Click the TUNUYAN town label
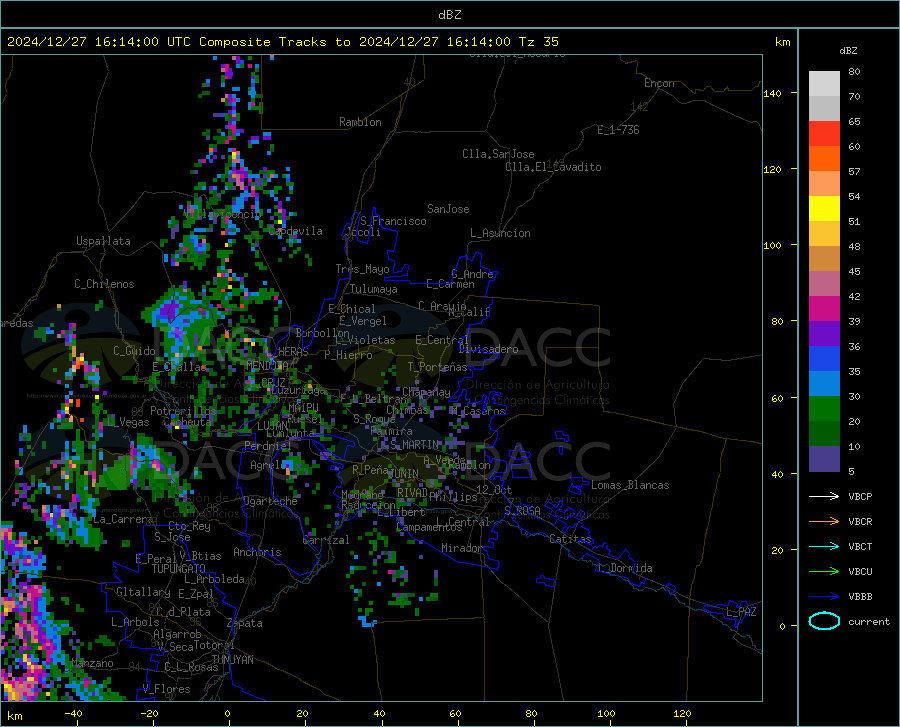The height and width of the screenshot is (727, 900). tap(232, 659)
